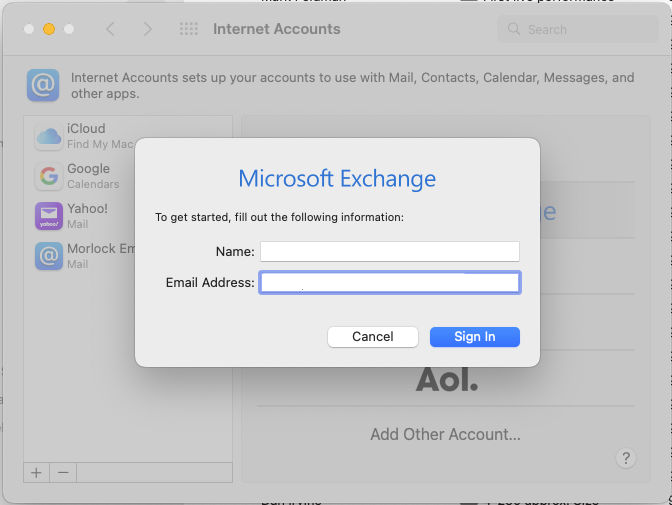Viewport: 672px width, 505px height.
Task: Select the iCloud account icon
Action: pyautogui.click(x=49, y=136)
